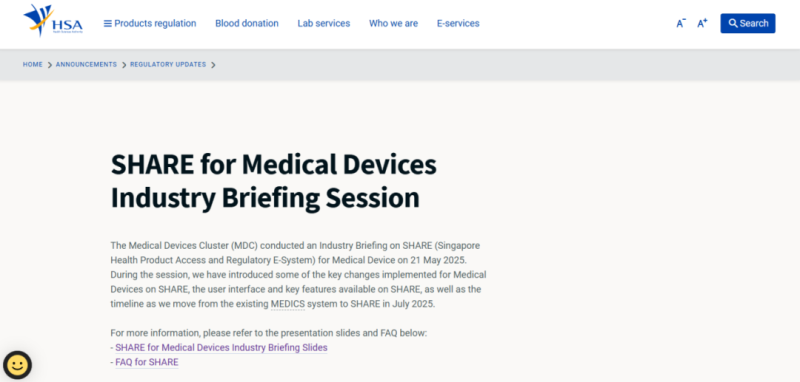Open the FAQ for SHARE link

click(147, 362)
